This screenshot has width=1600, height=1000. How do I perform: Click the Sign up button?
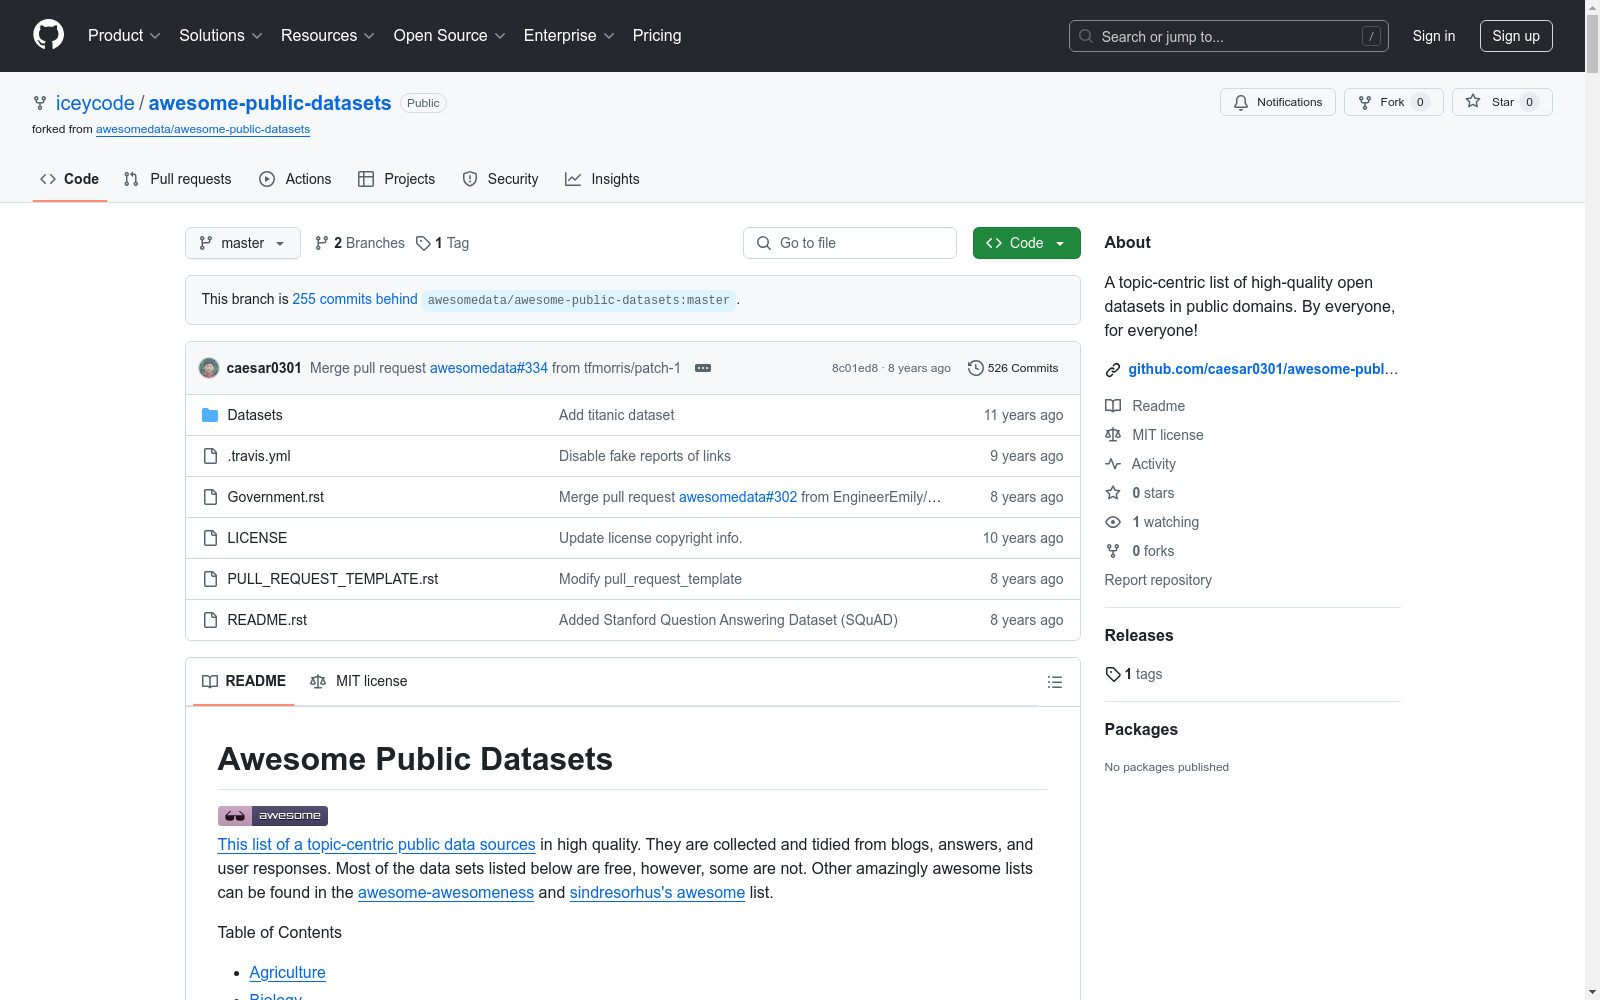point(1516,36)
